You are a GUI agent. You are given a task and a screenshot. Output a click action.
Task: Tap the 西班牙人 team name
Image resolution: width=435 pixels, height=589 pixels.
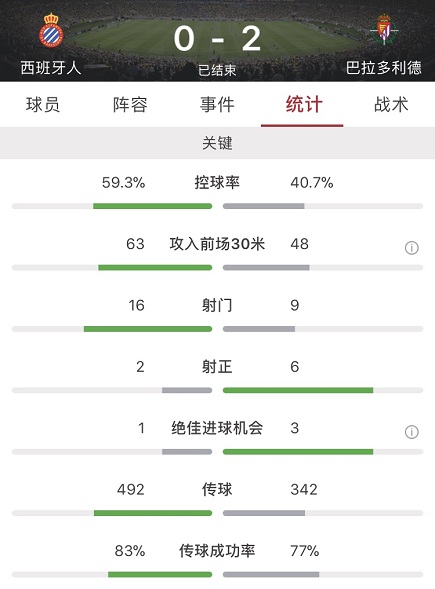(51, 68)
